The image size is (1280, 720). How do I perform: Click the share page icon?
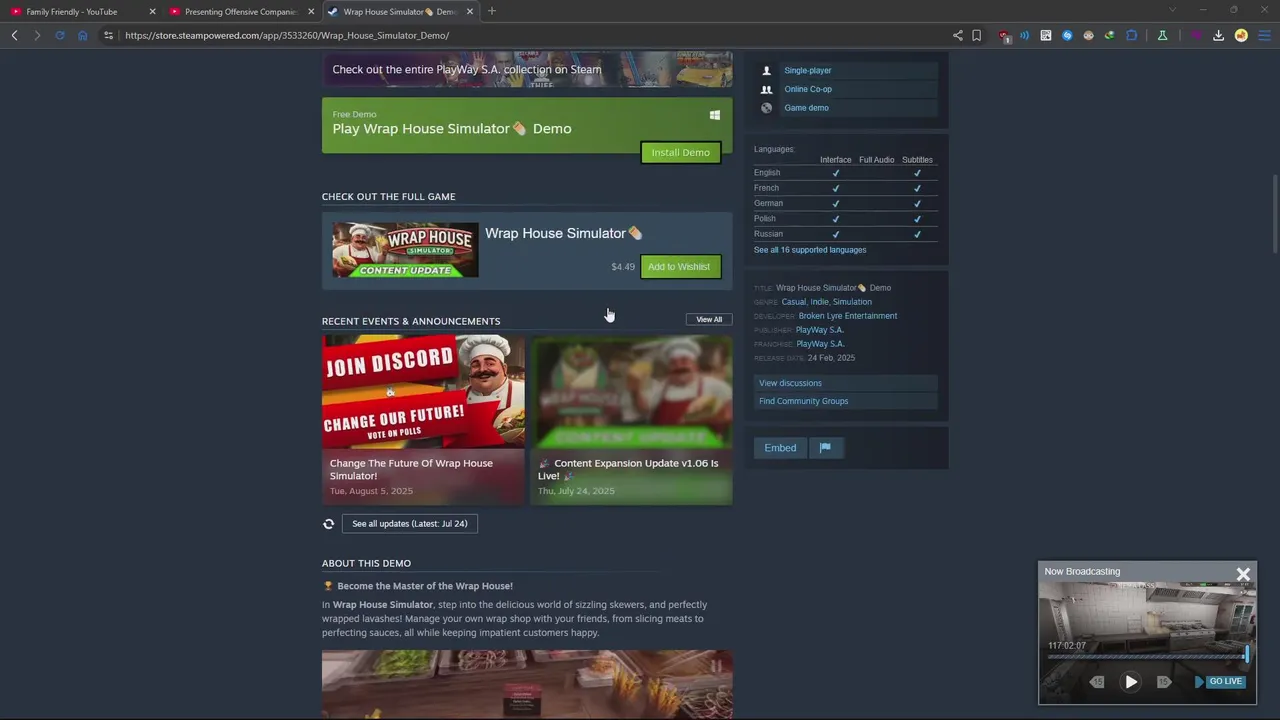[958, 35]
